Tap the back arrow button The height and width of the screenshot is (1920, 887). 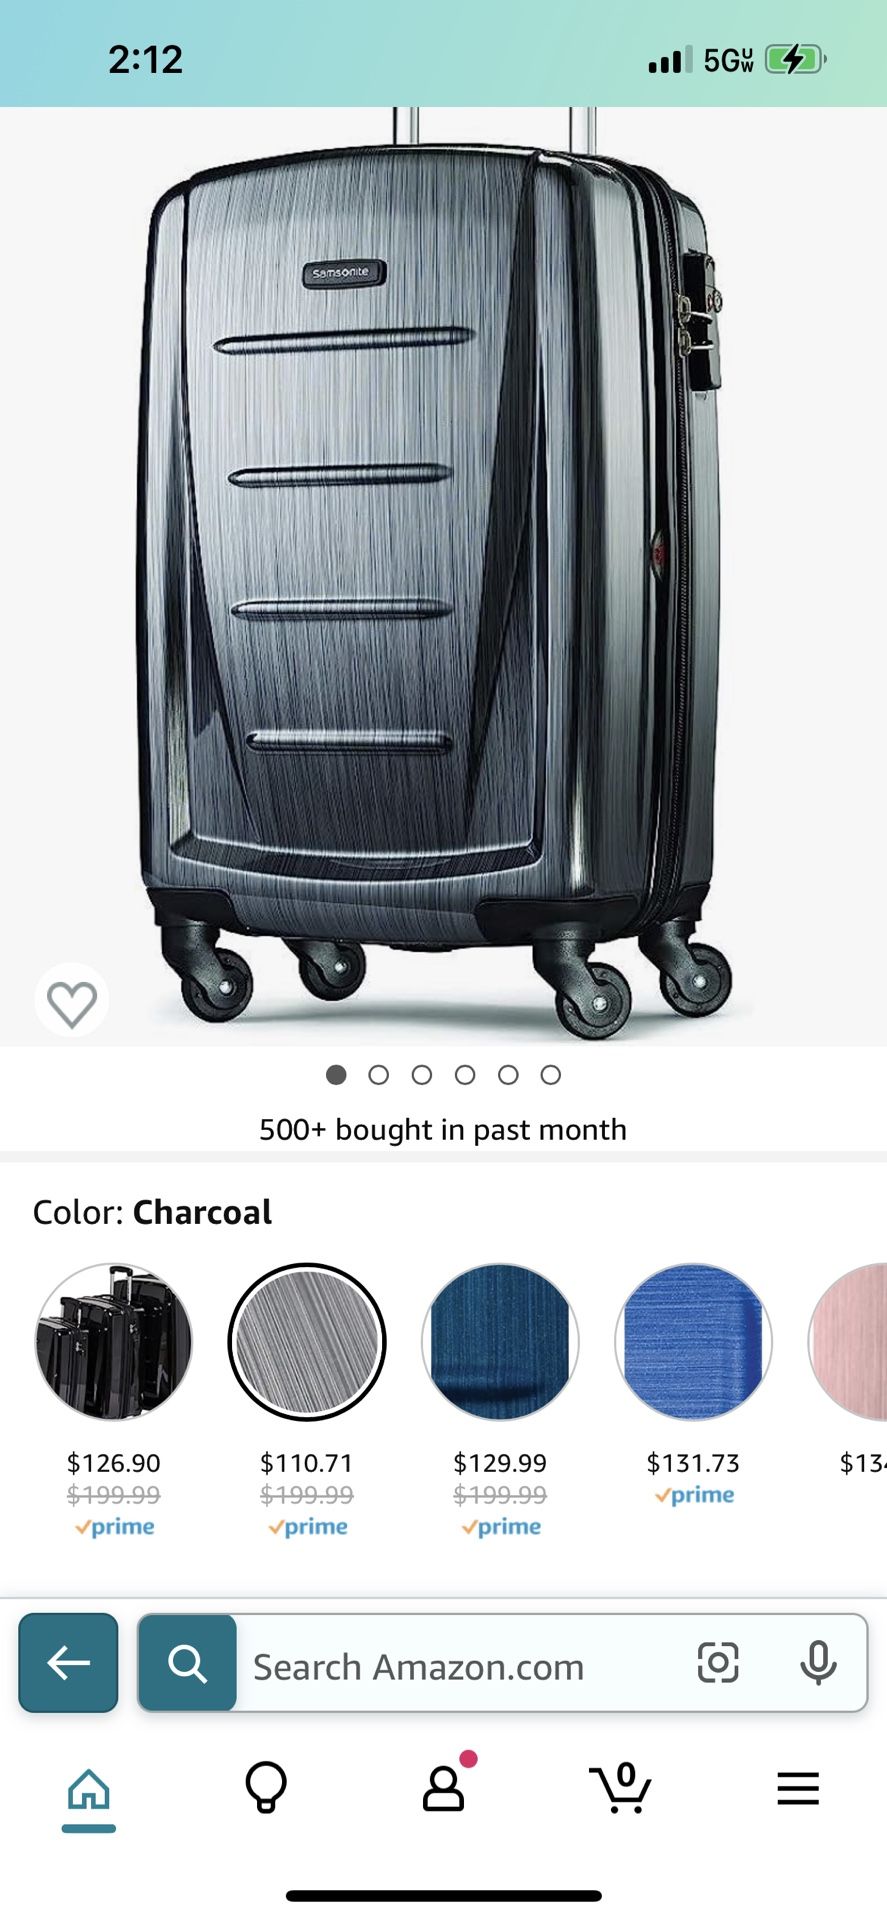pyautogui.click(x=68, y=1663)
